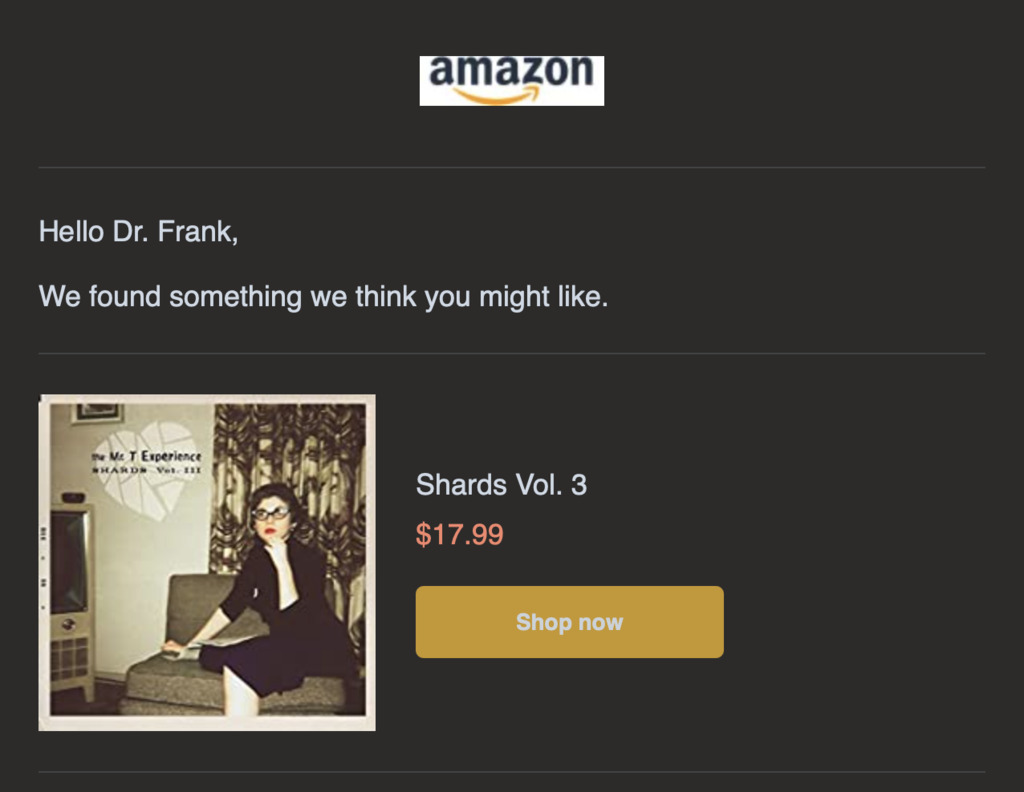Click the woman's glasses on the cover
Screen dimensions: 1024x792
(x=269, y=513)
